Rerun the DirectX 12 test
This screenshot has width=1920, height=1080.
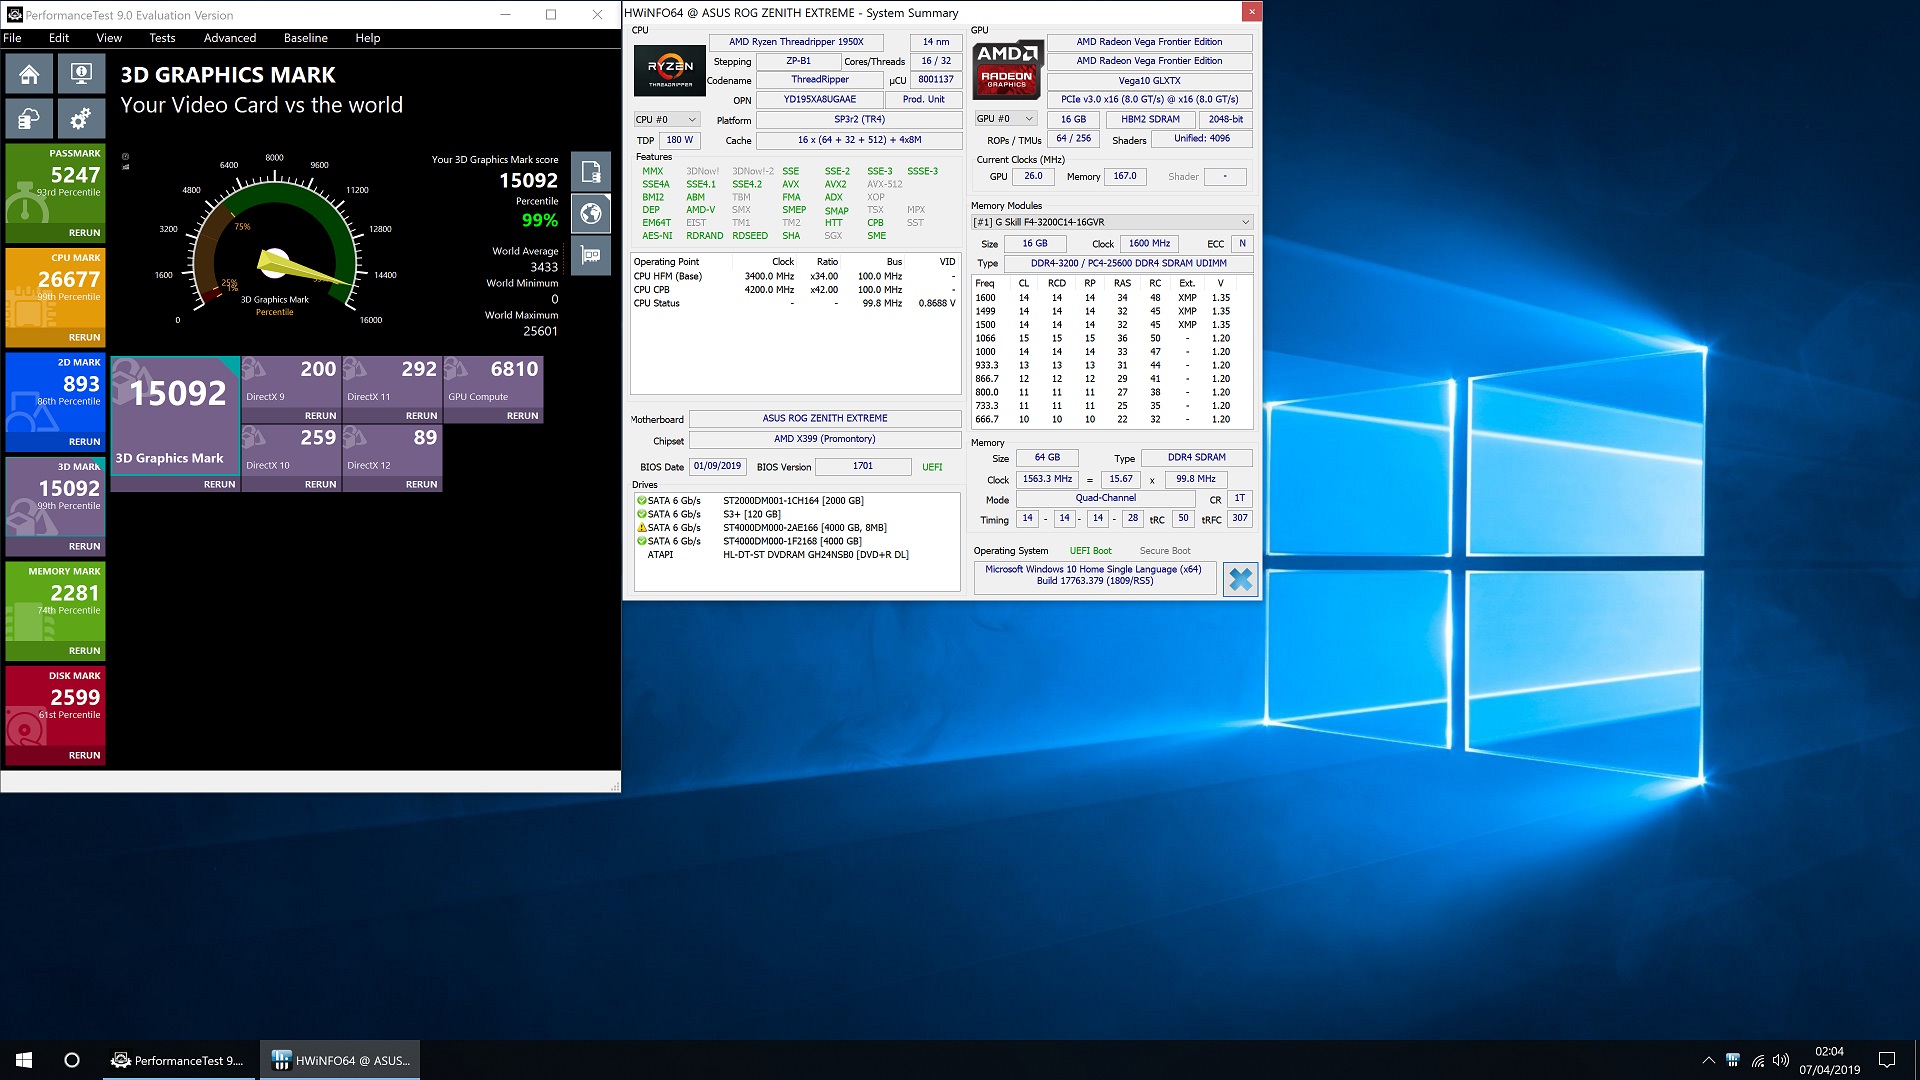click(421, 485)
